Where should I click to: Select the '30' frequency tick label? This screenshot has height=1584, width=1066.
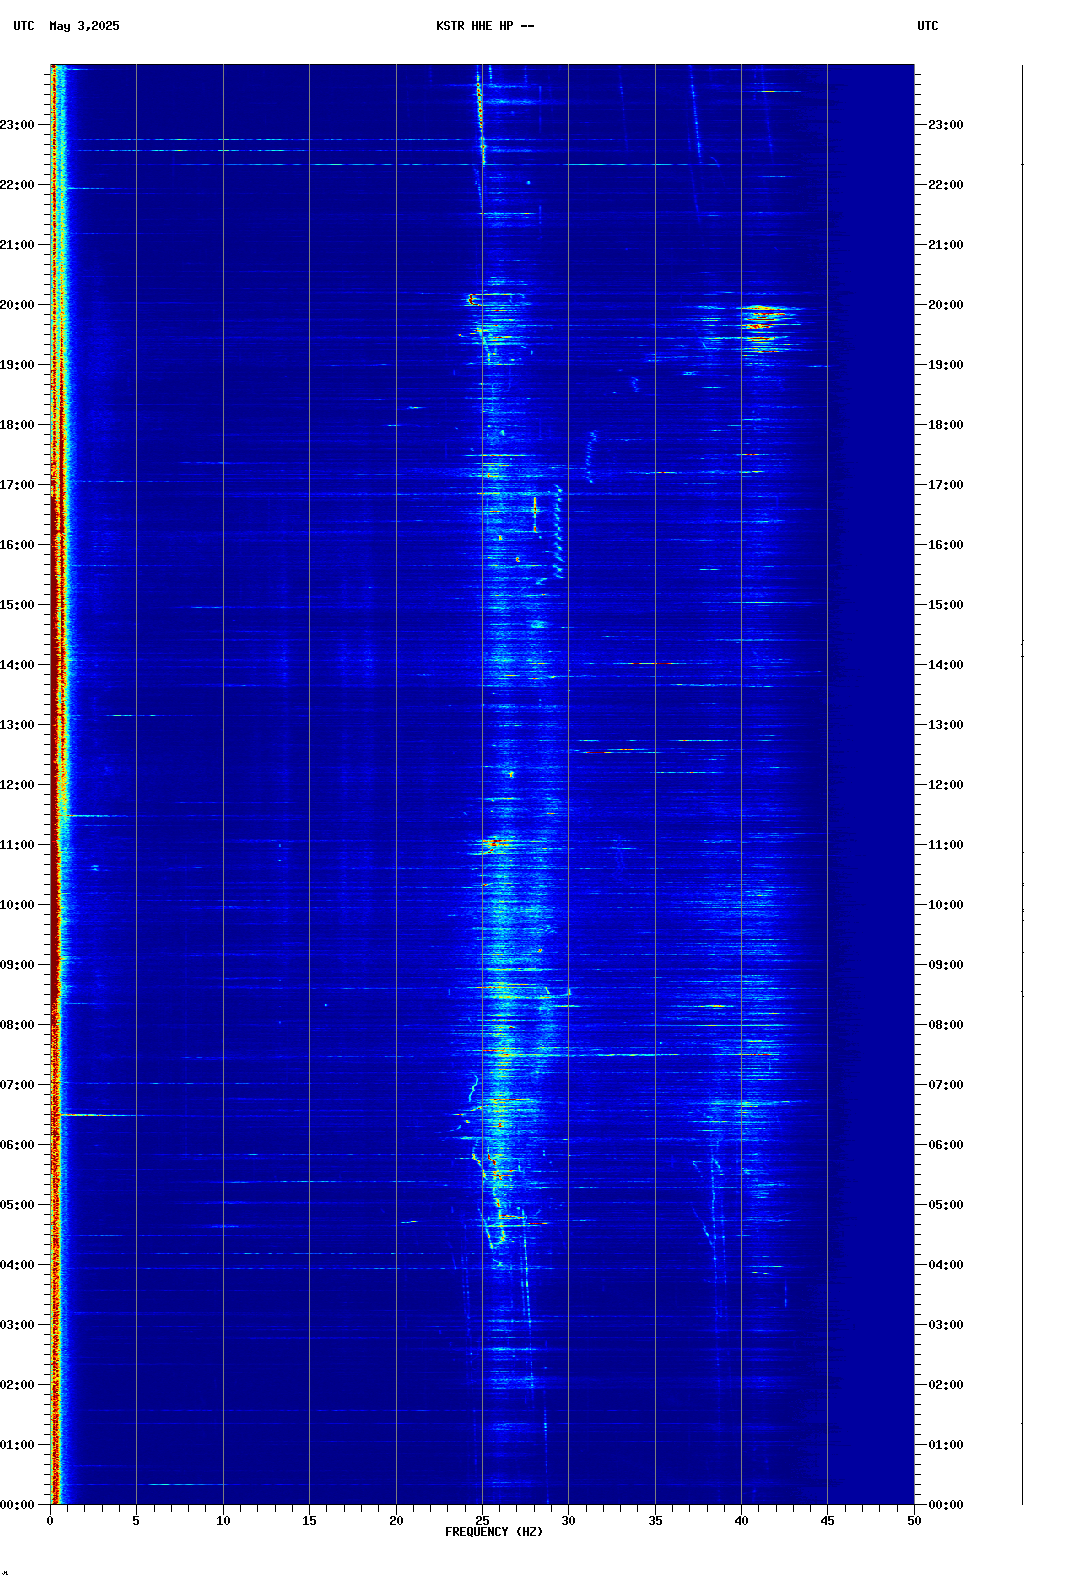coord(568,1521)
